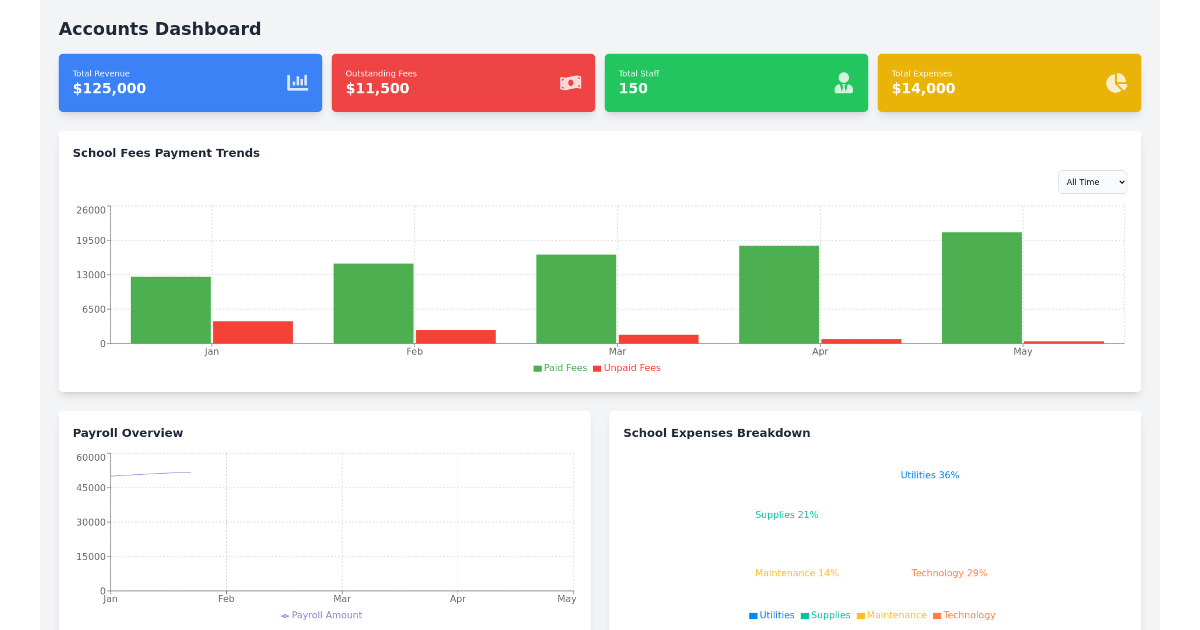Select the School Fees Payment Trends heading
Image resolution: width=1200 pixels, height=630 pixels.
[x=166, y=153]
